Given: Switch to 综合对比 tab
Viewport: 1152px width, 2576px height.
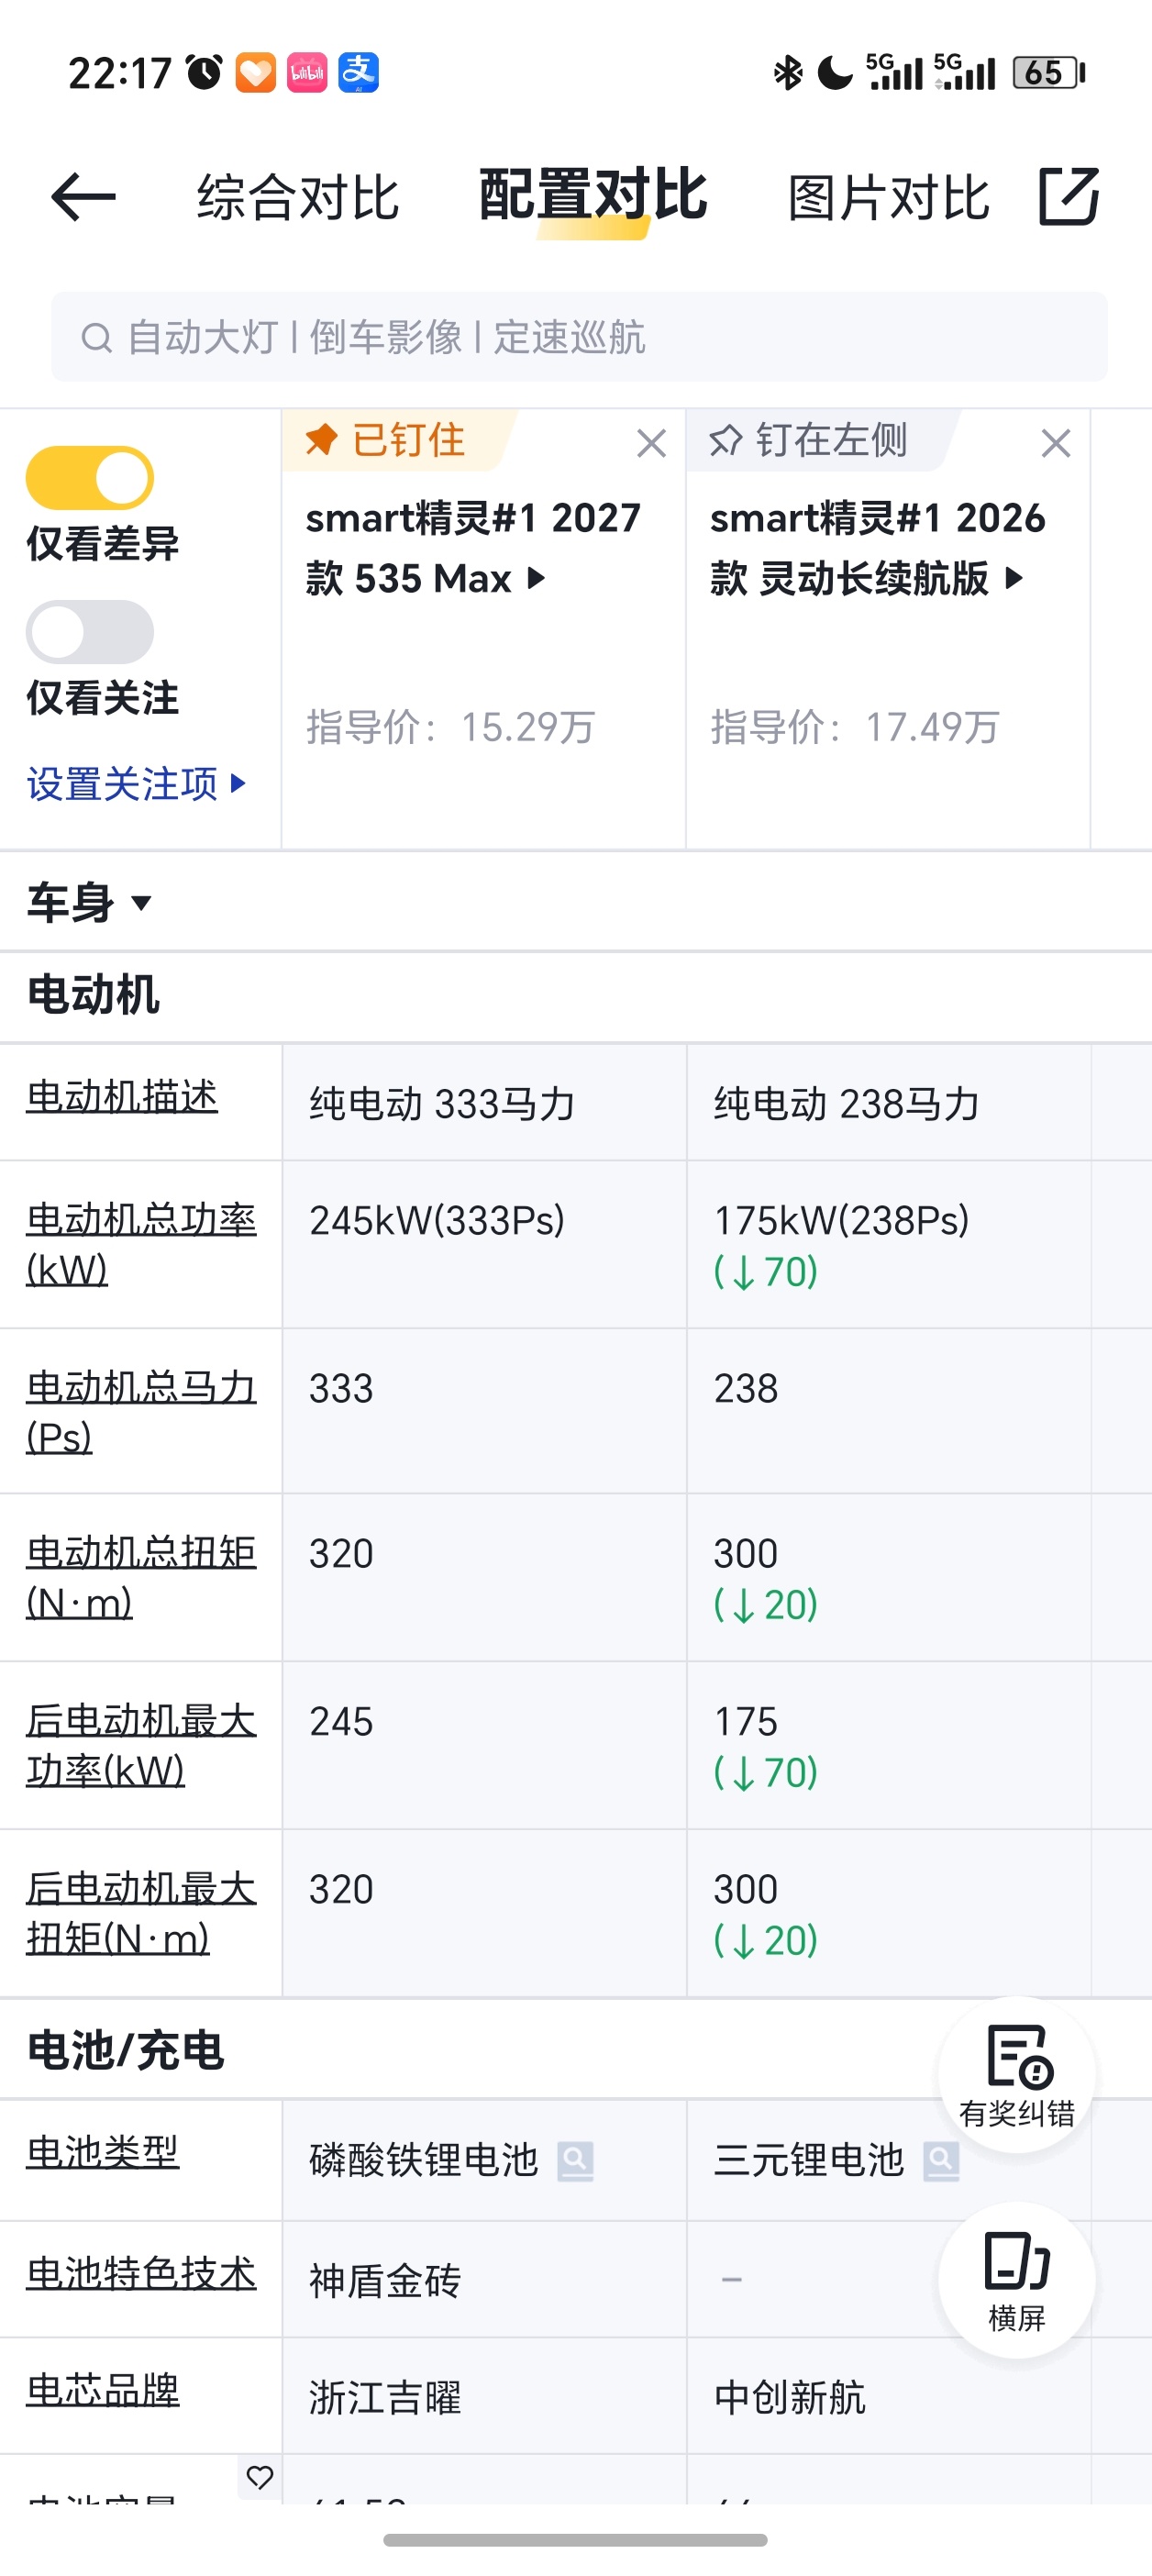Looking at the screenshot, I should click(298, 197).
